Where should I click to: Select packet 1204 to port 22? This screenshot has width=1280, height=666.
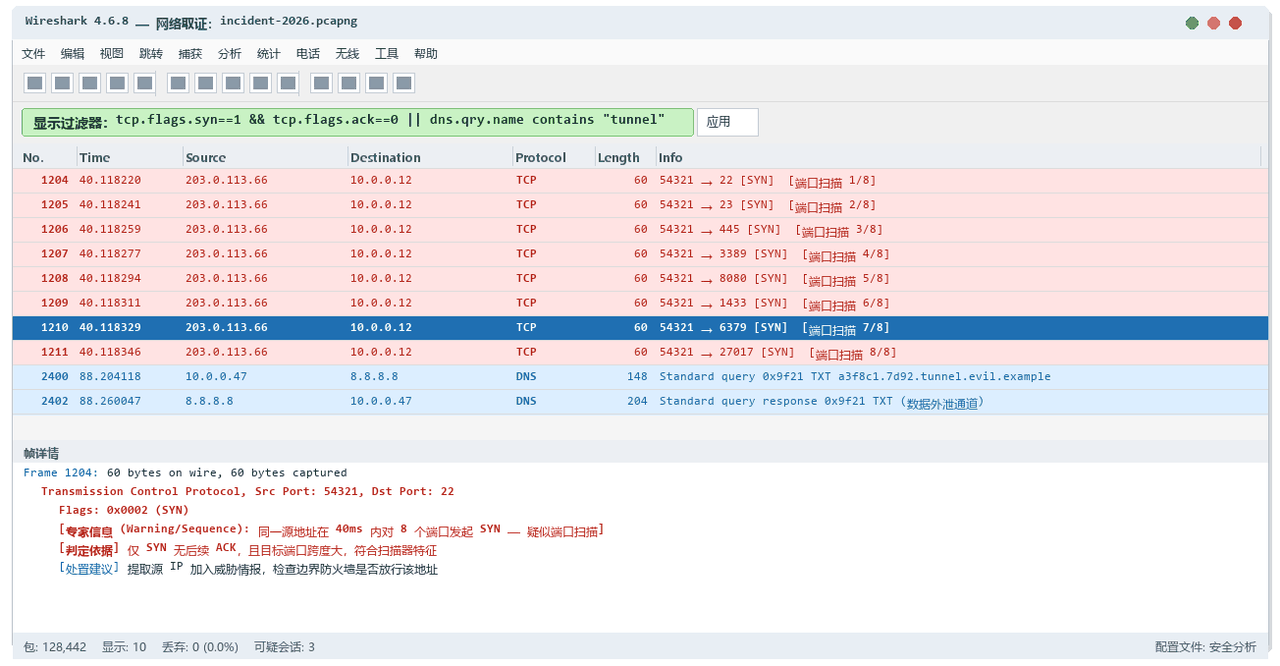click(640, 180)
